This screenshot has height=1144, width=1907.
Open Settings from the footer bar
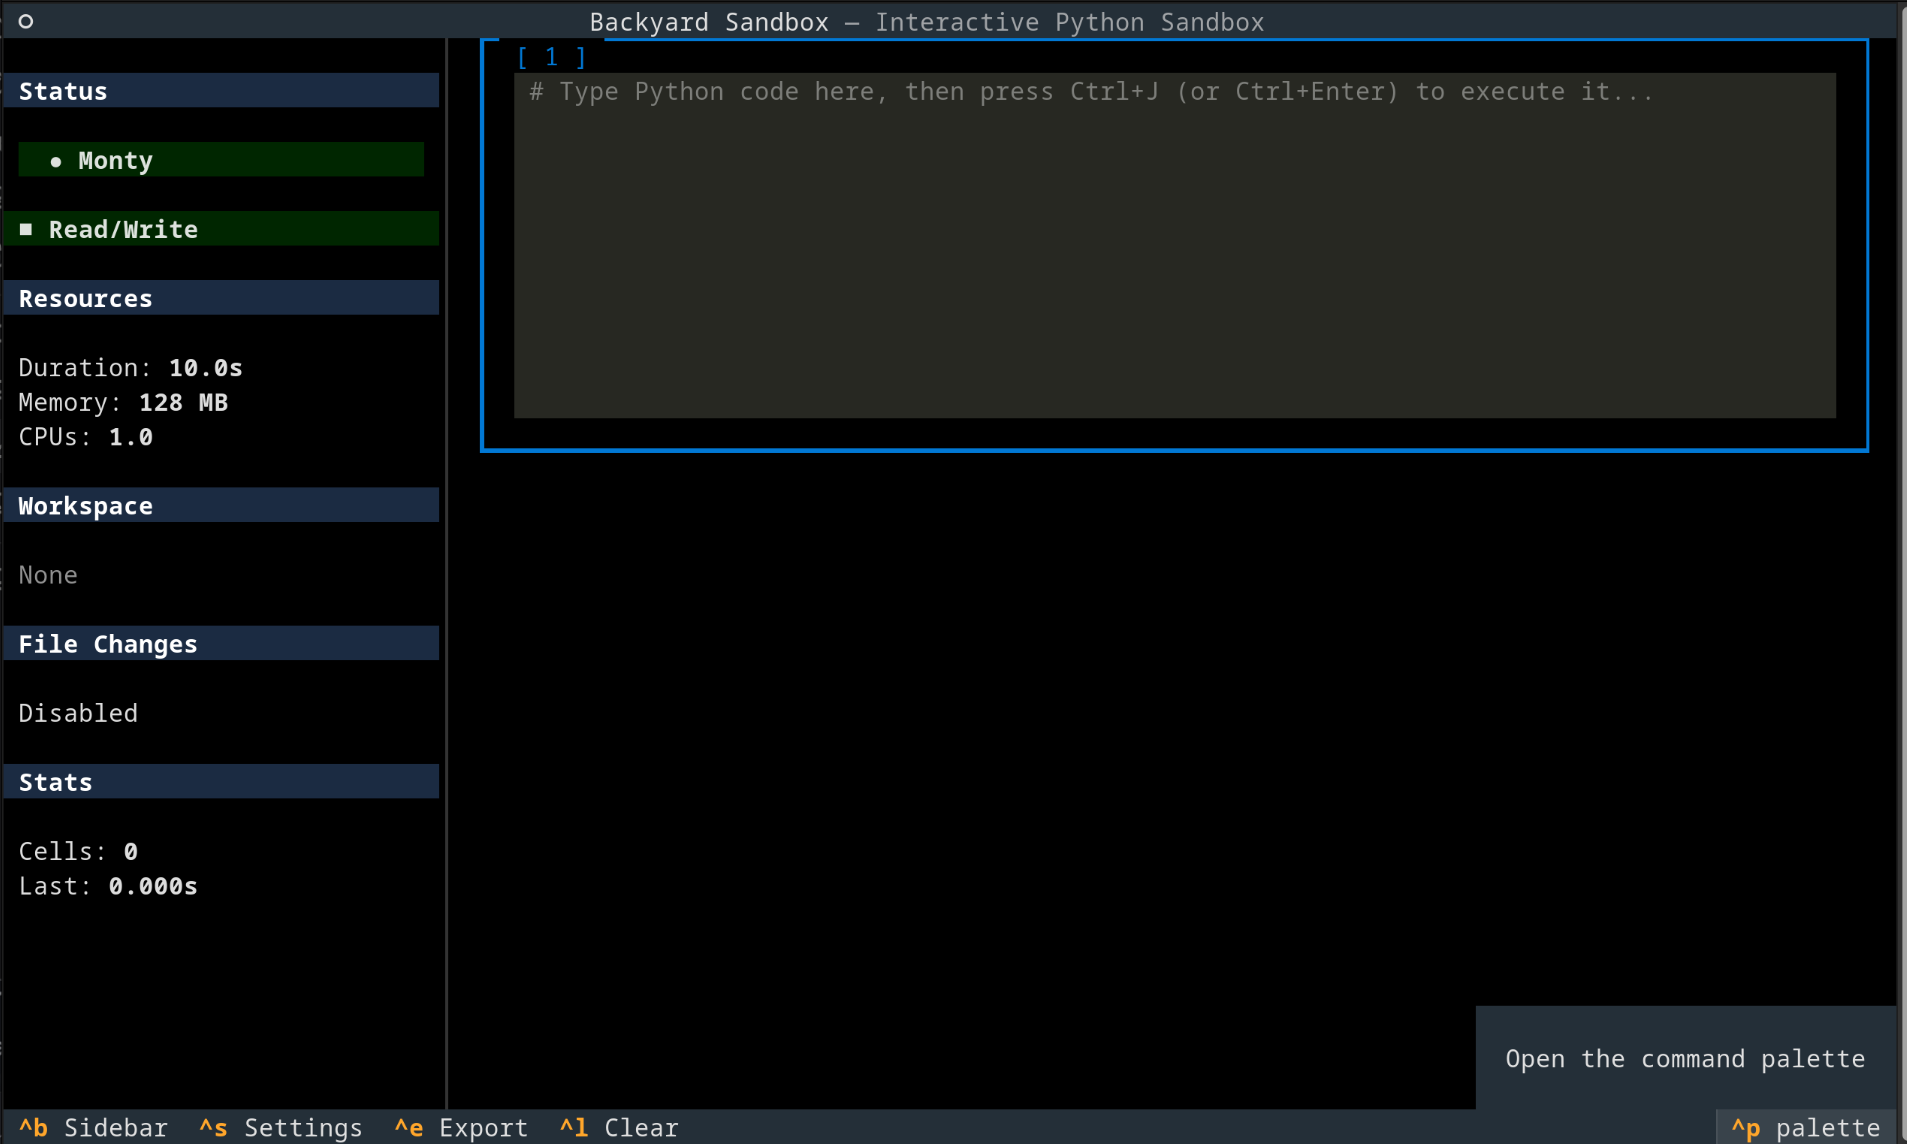pyautogui.click(x=281, y=1128)
